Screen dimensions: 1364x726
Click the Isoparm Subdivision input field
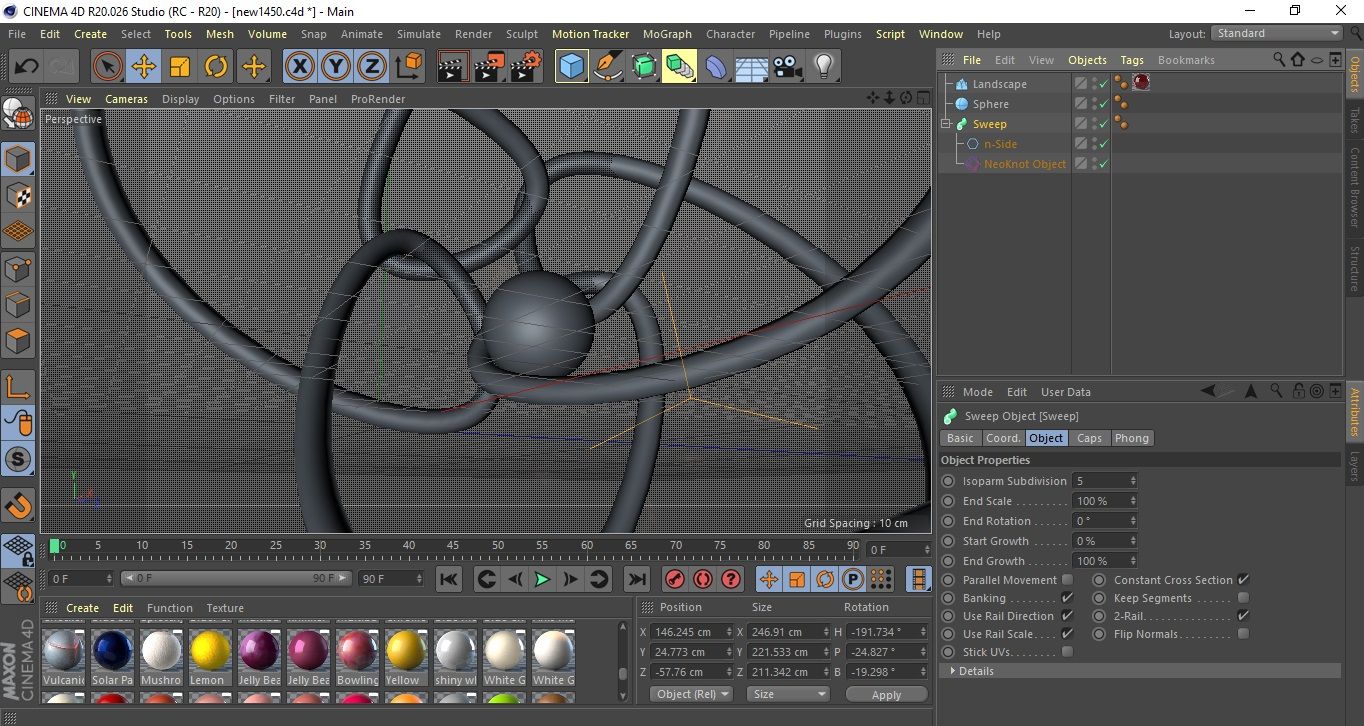click(x=1099, y=481)
